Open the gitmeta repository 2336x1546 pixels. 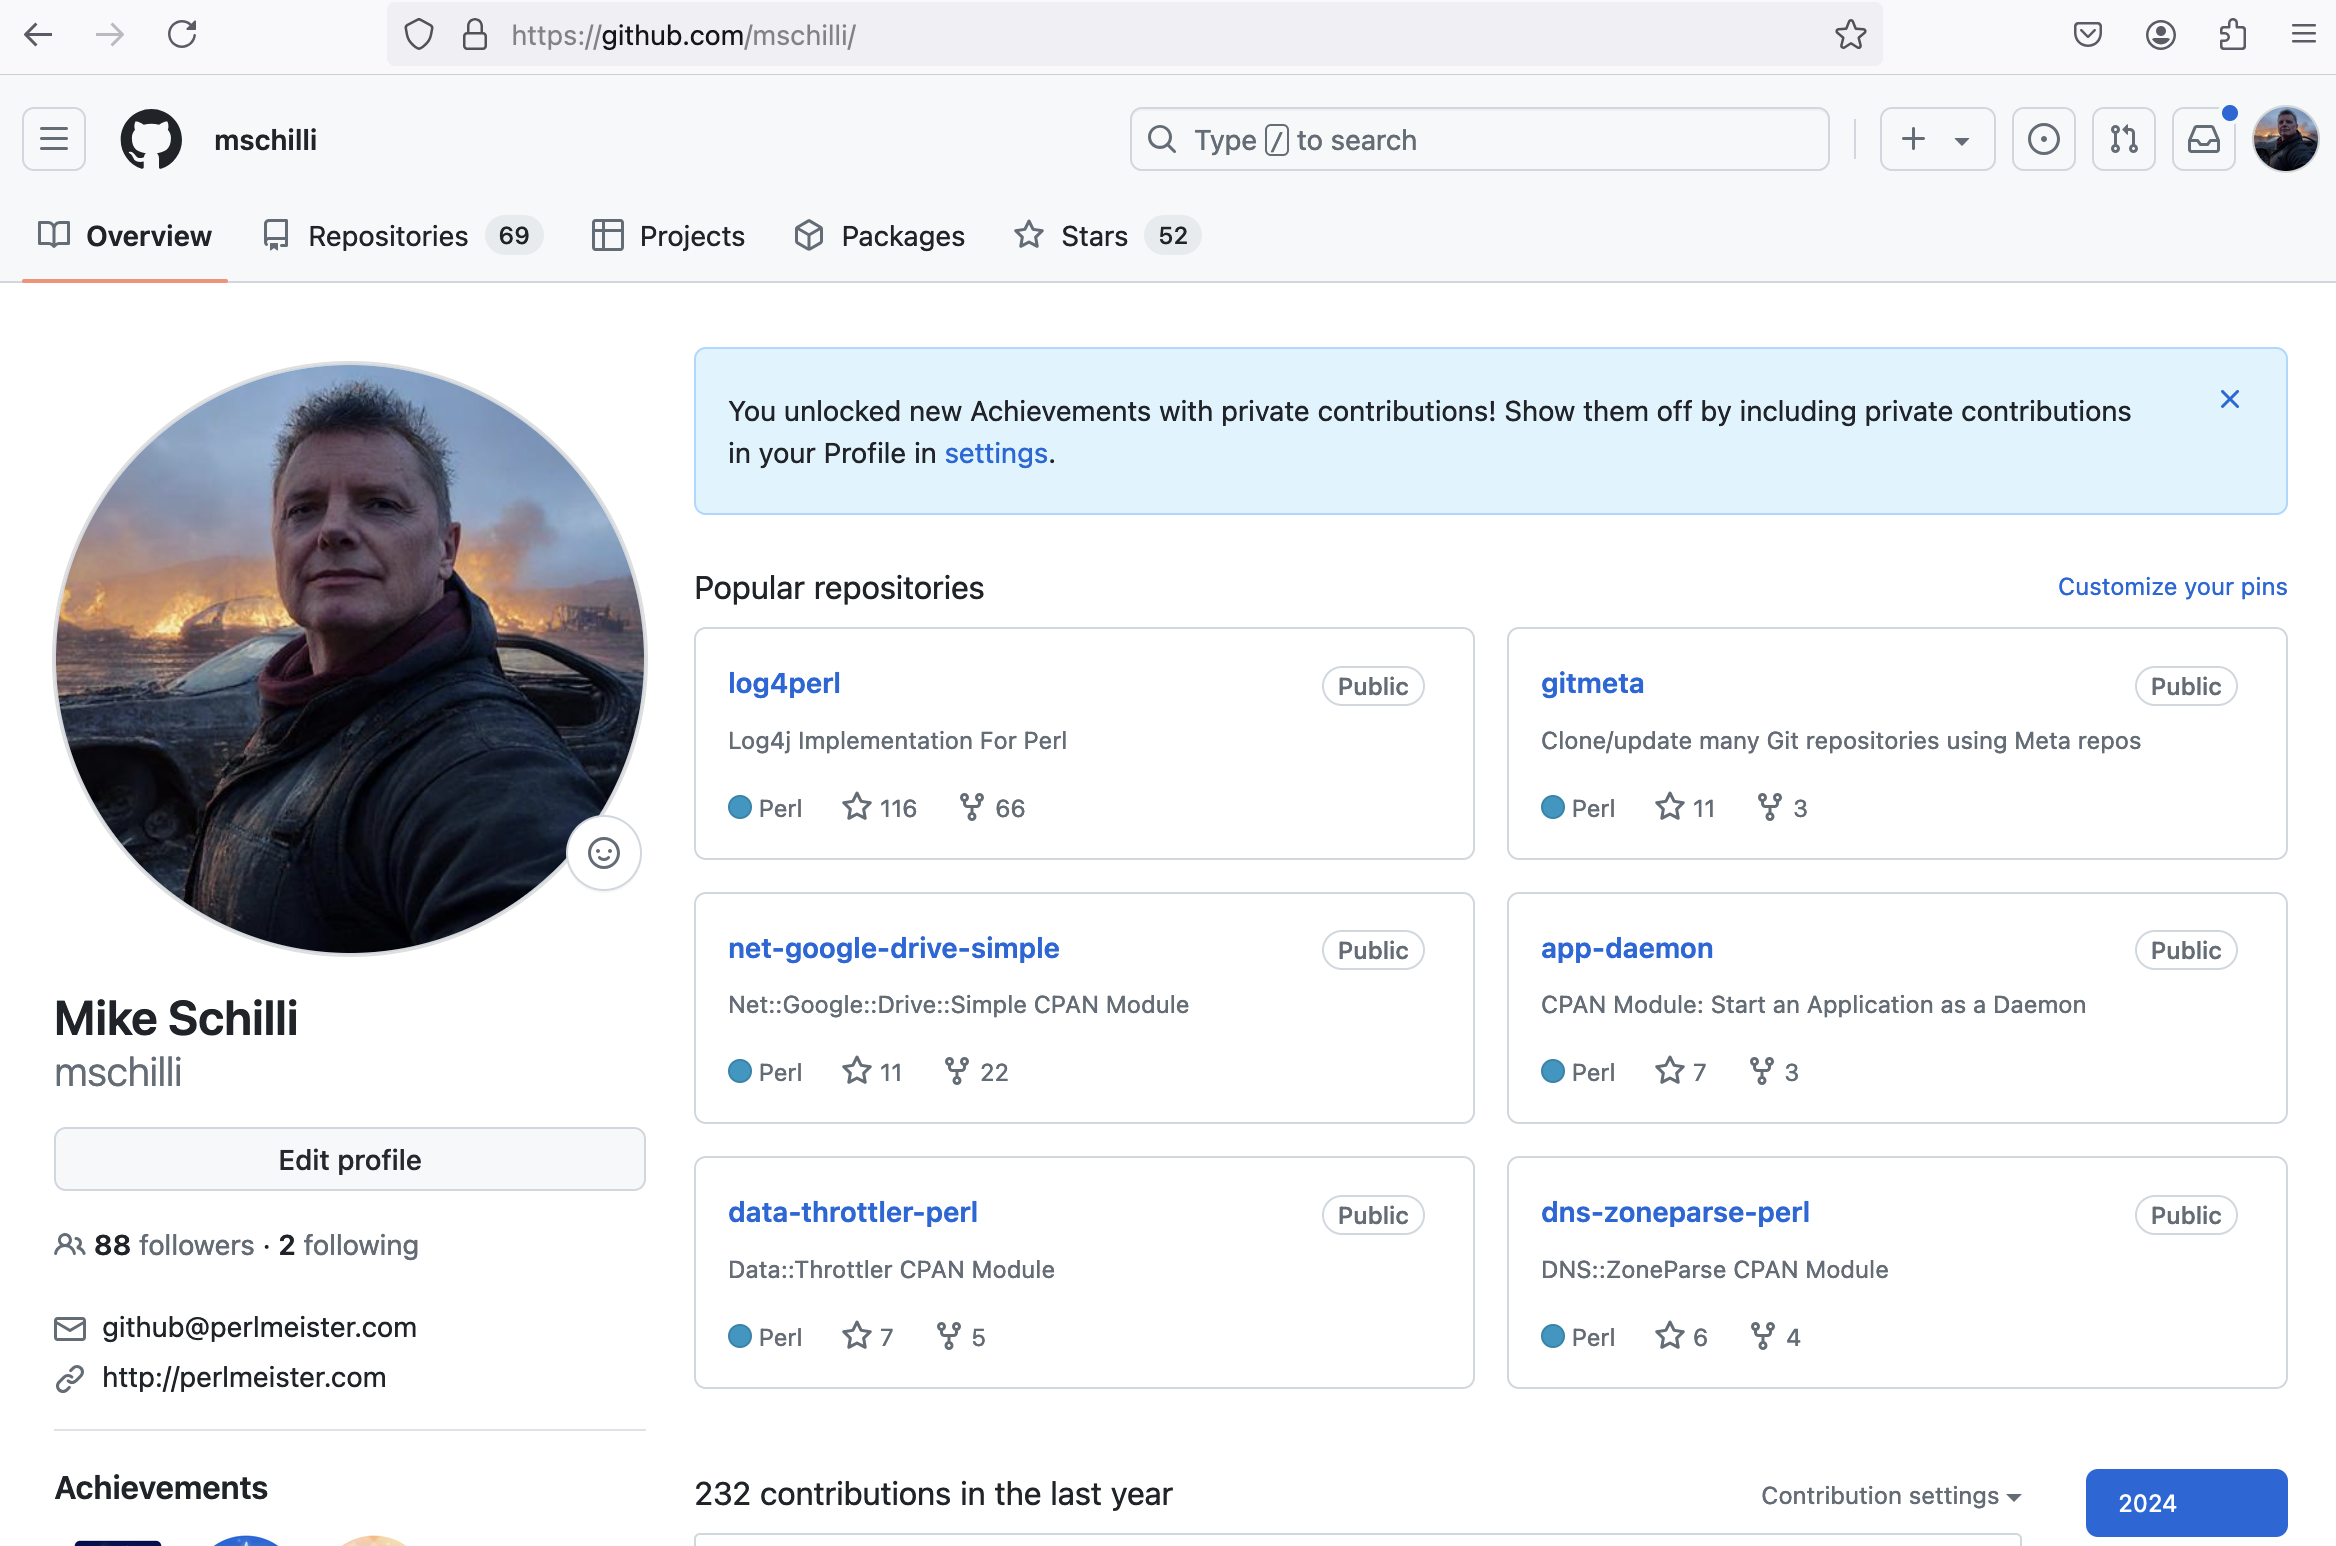(x=1592, y=683)
